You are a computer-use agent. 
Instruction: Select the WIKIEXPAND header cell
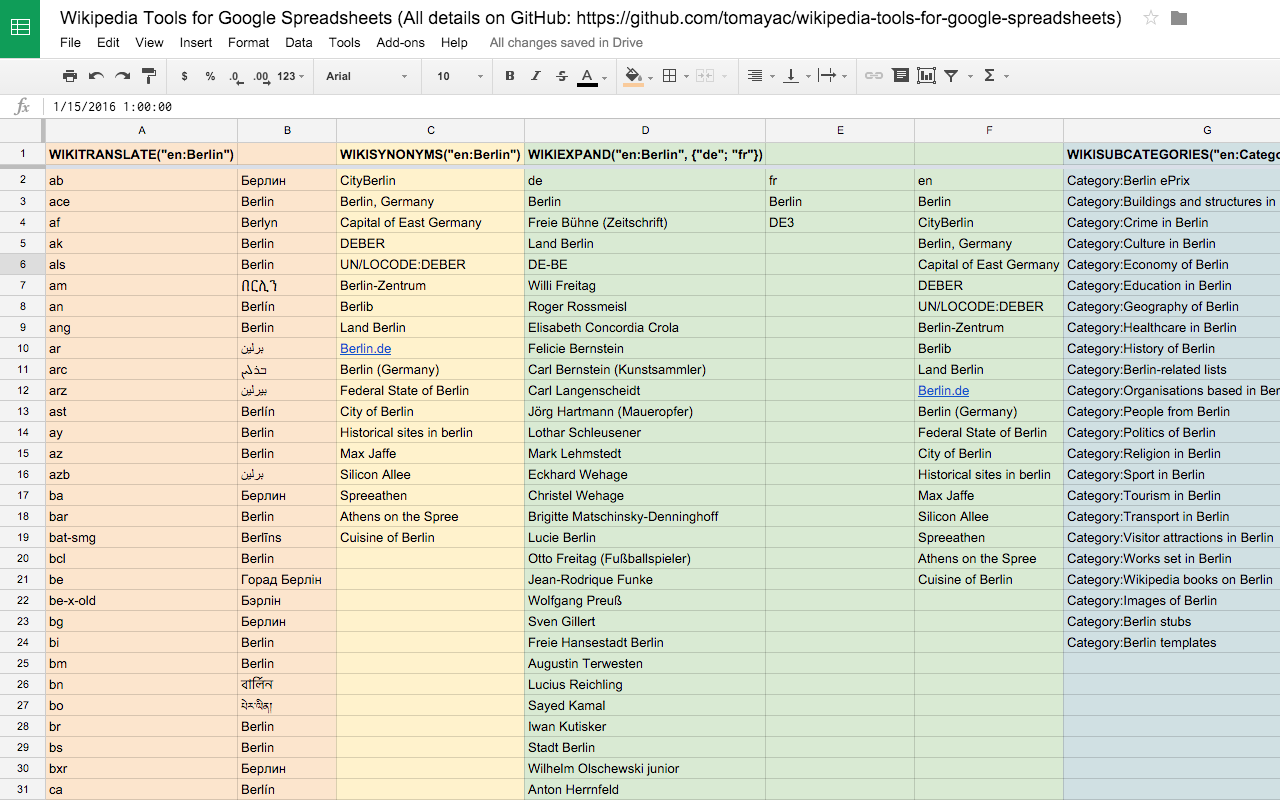click(645, 154)
